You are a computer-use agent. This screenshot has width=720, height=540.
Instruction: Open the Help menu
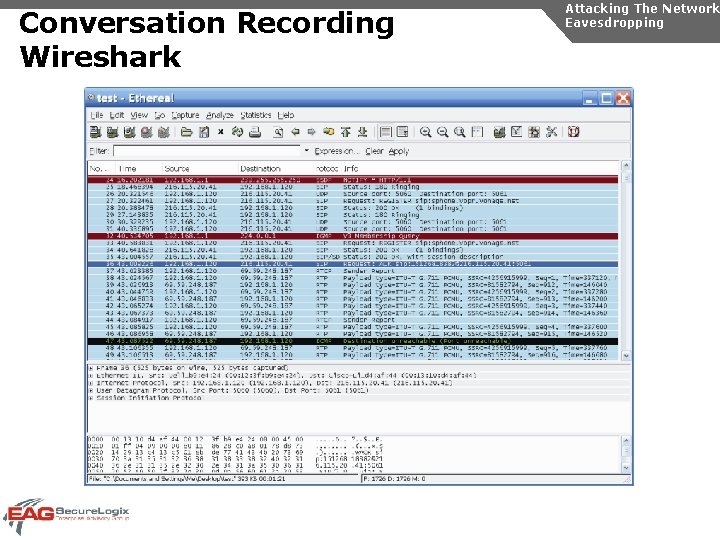286,115
